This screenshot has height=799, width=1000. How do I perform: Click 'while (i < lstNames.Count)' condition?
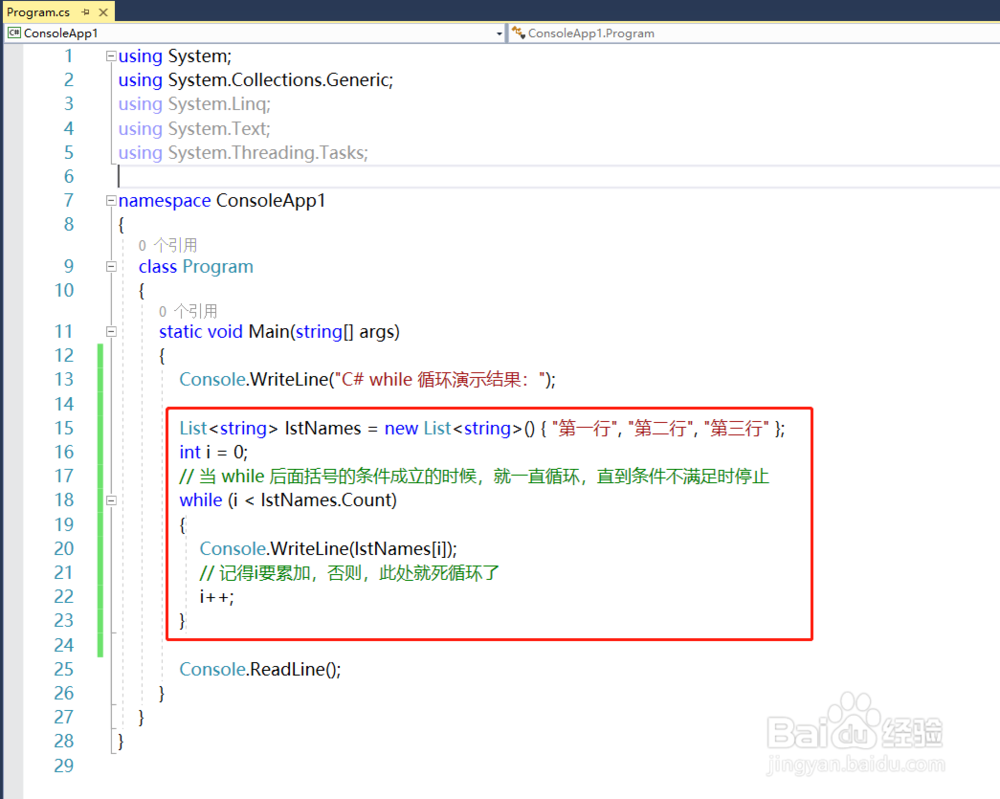tap(288, 501)
